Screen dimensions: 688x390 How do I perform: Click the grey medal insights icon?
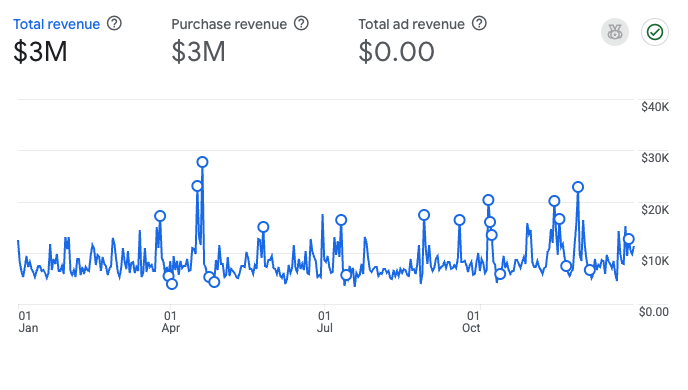pyautogui.click(x=615, y=32)
